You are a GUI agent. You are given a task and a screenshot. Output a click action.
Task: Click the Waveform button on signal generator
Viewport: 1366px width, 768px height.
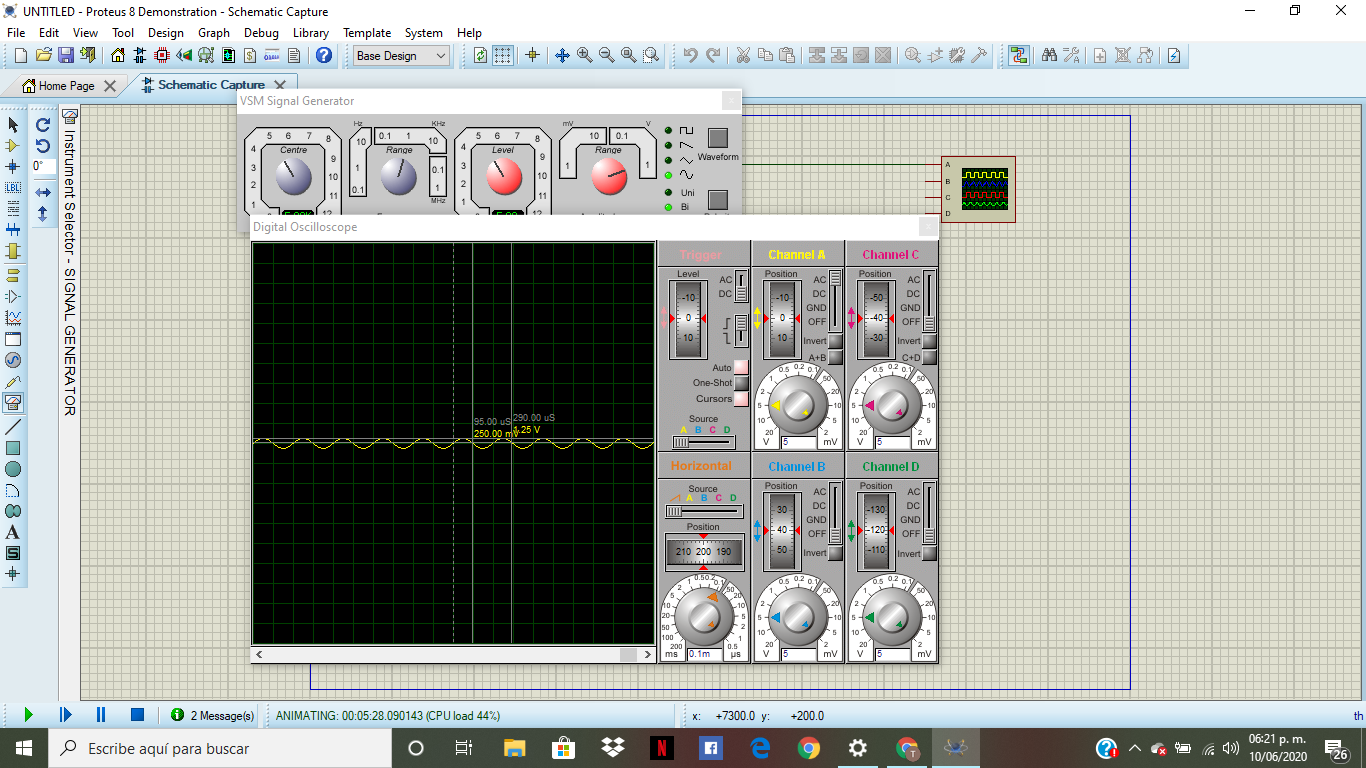click(718, 138)
